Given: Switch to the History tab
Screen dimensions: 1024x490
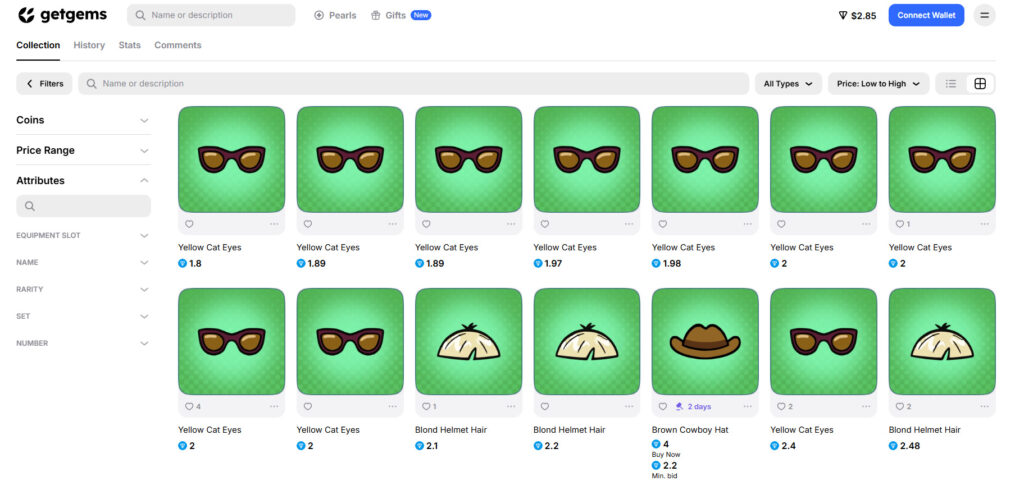Looking at the screenshot, I should pyautogui.click(x=89, y=45).
